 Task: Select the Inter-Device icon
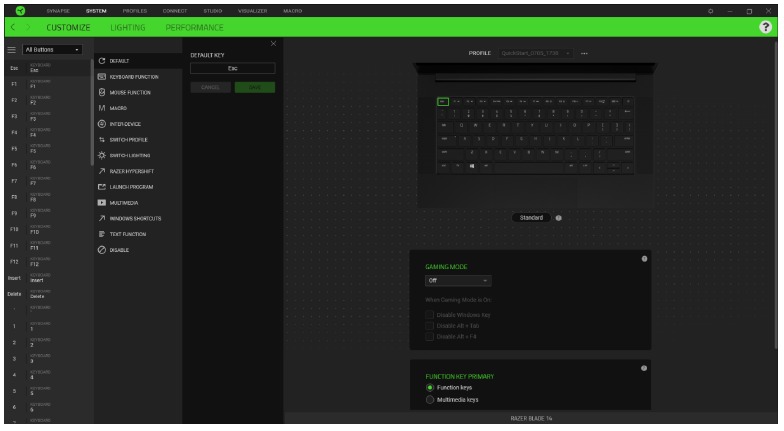tap(102, 124)
